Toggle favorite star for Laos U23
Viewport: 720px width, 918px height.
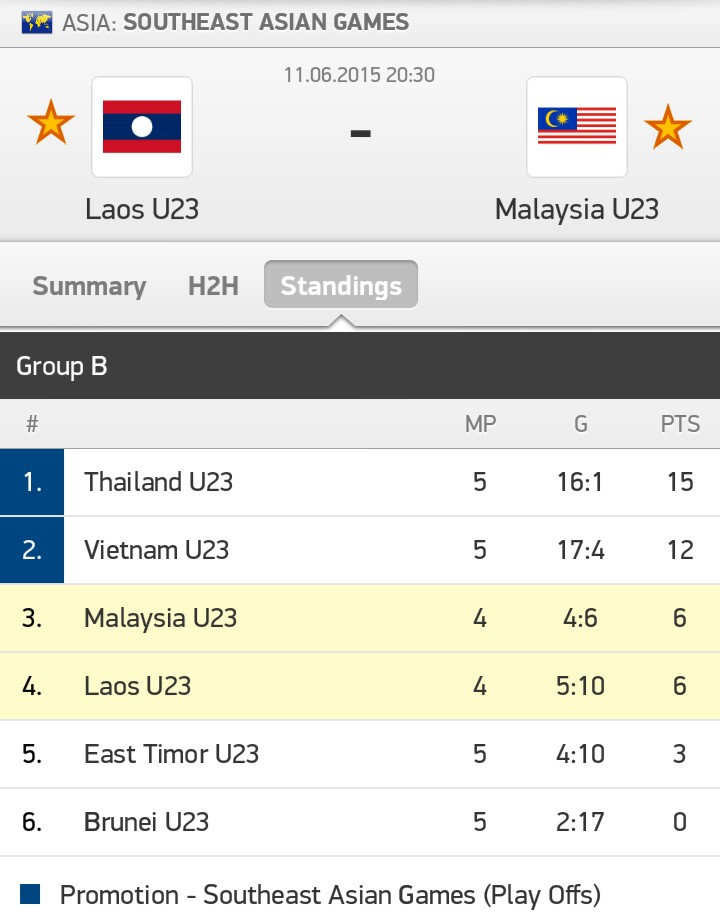click(x=51, y=125)
